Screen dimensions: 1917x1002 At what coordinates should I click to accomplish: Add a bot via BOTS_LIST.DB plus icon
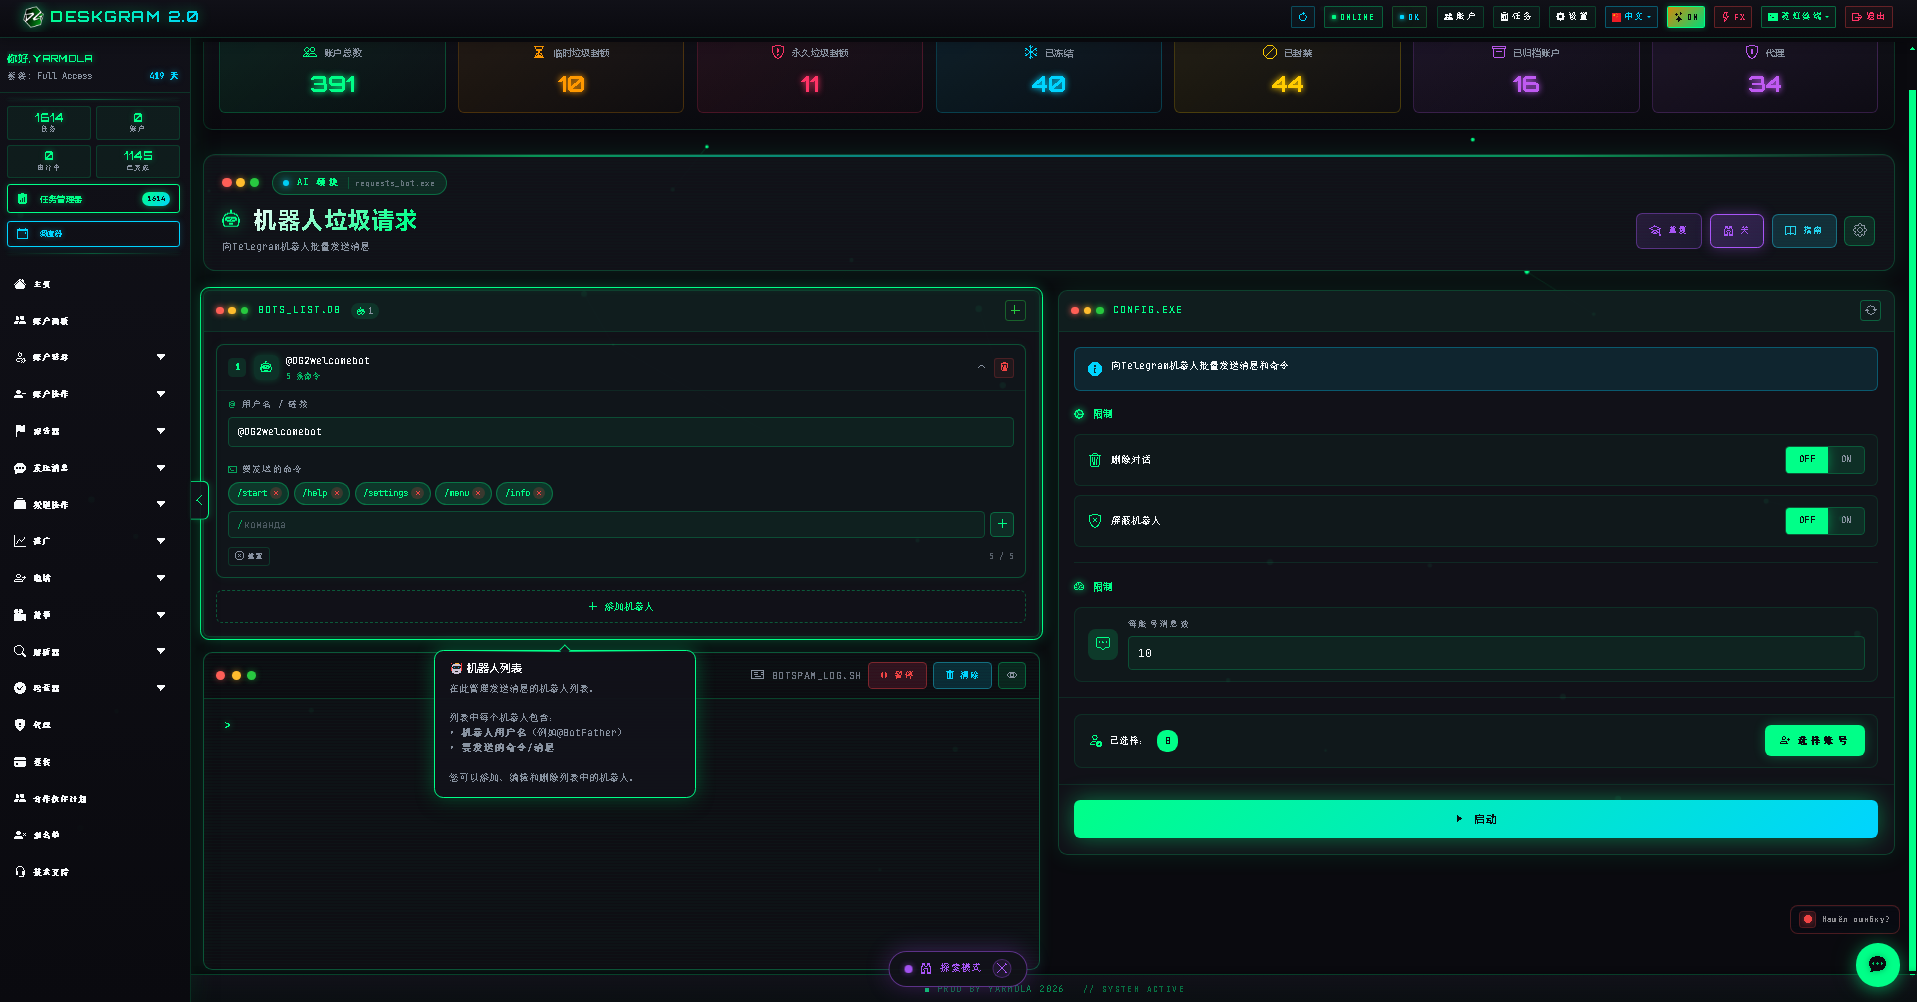point(1015,310)
